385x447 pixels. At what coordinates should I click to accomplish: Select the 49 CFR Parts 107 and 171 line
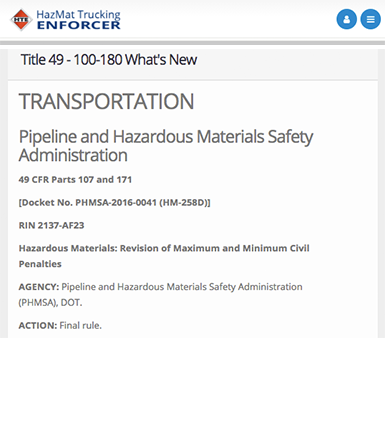pyautogui.click(x=75, y=180)
